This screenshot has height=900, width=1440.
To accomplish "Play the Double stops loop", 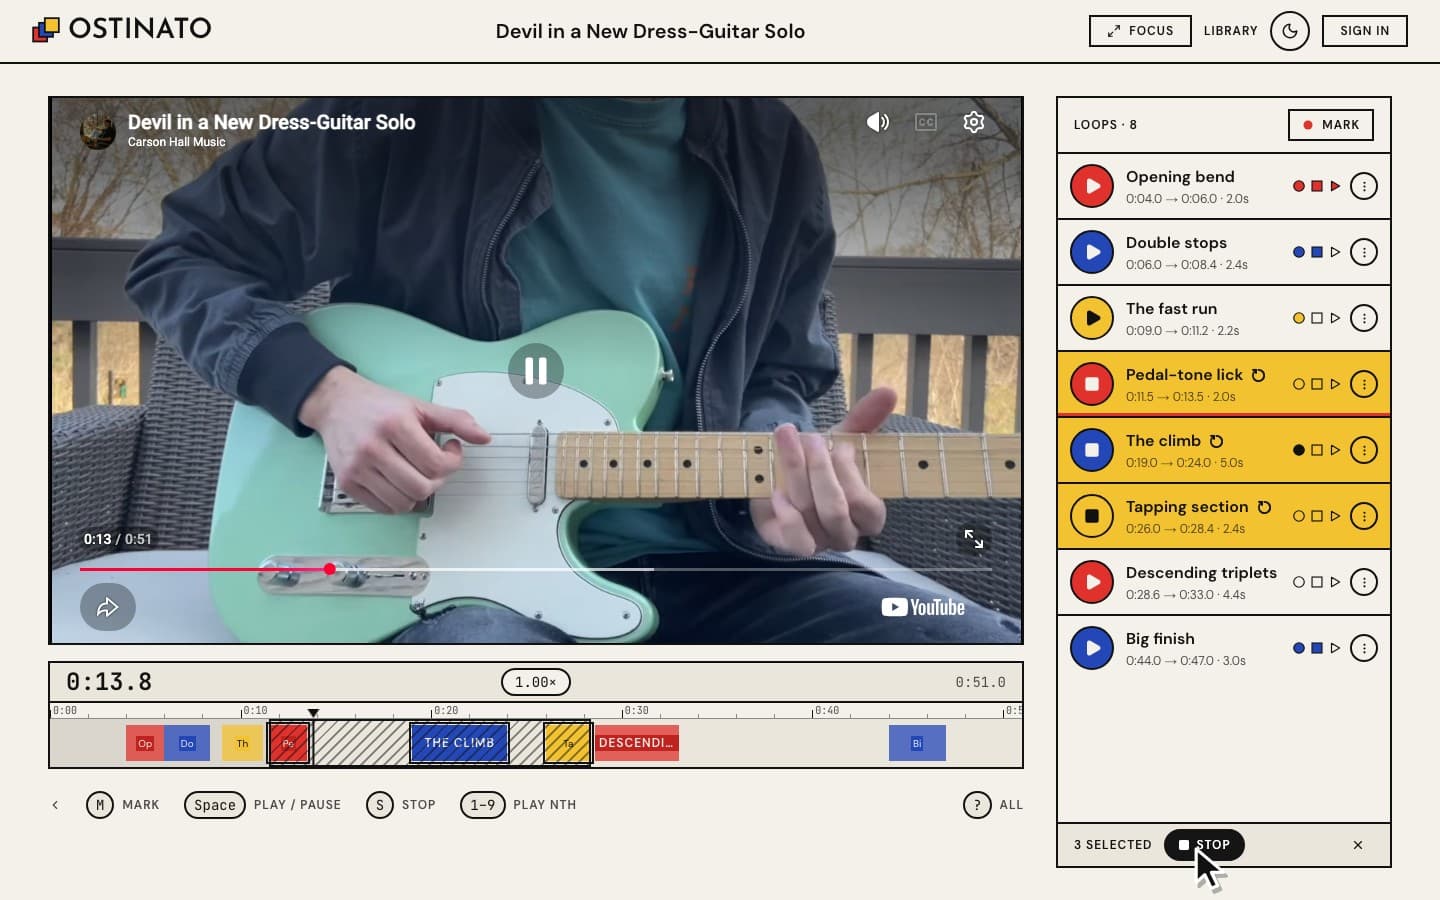I will pyautogui.click(x=1092, y=252).
